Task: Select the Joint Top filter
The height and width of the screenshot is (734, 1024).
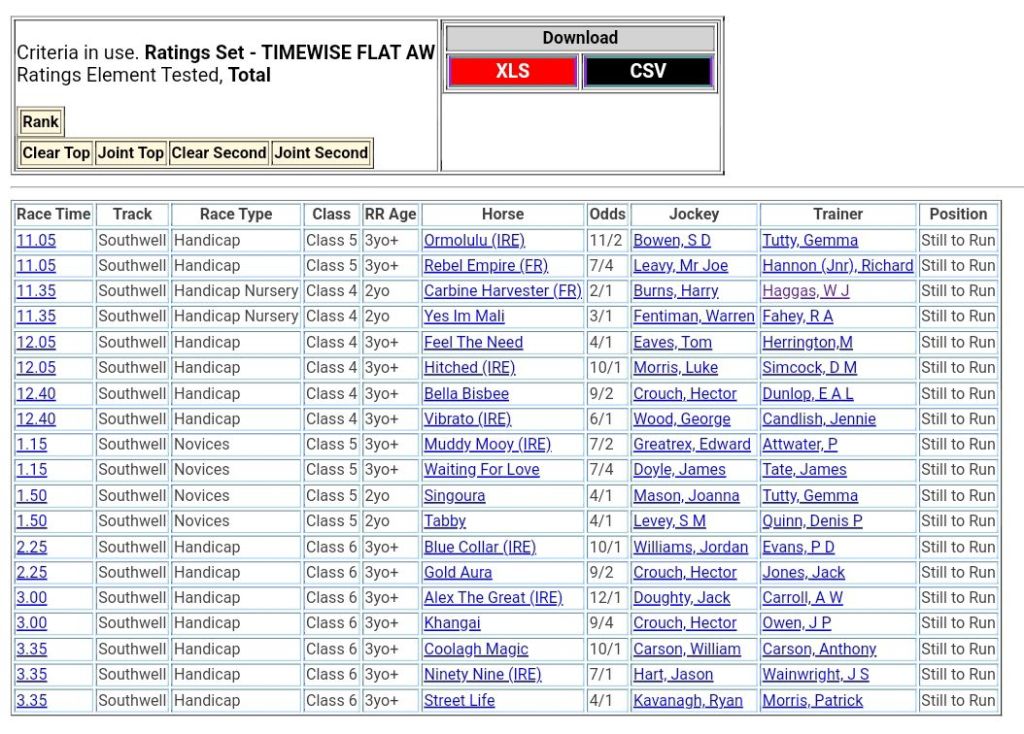Action: (130, 153)
